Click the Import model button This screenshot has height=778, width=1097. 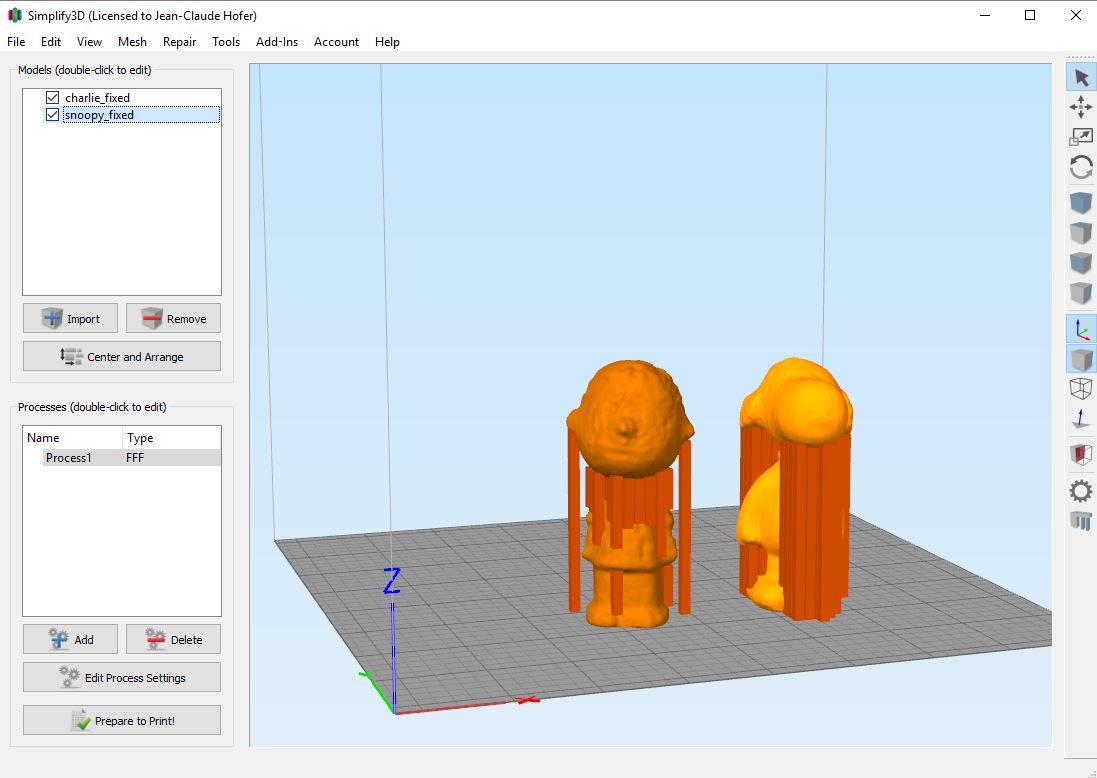pyautogui.click(x=70, y=318)
